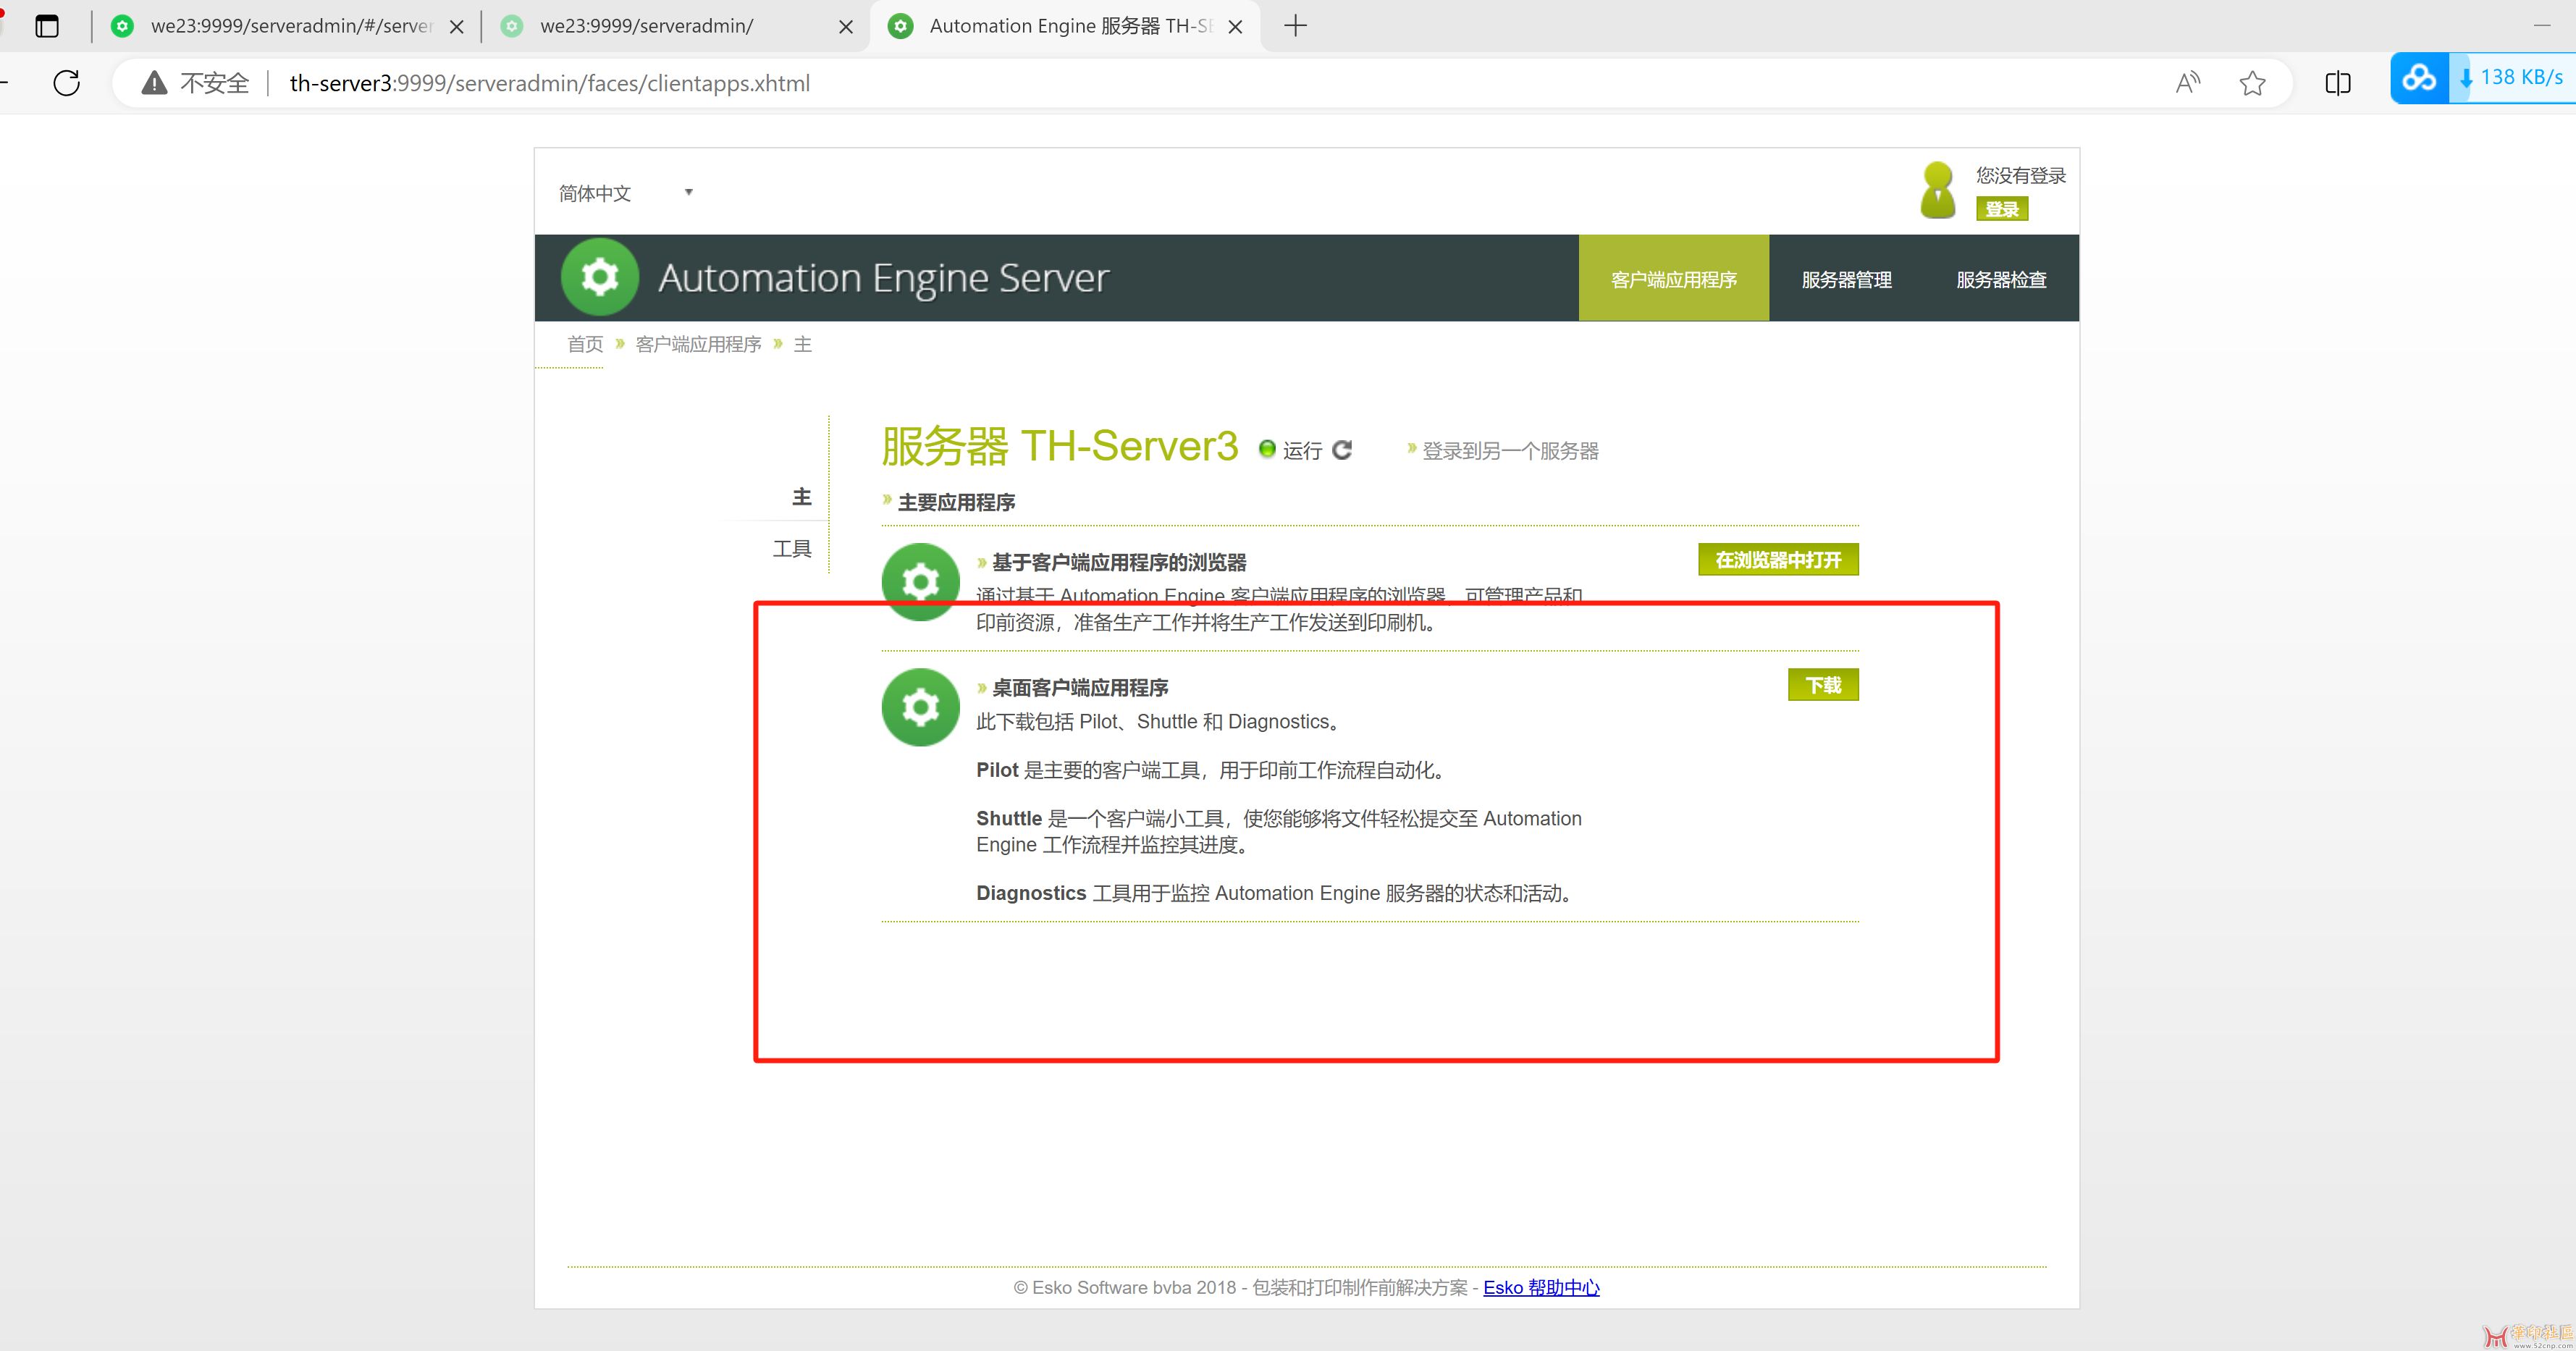Image resolution: width=2576 pixels, height=1351 pixels.
Task: Close the we23:9999/serveradmin/ tab
Action: click(846, 27)
